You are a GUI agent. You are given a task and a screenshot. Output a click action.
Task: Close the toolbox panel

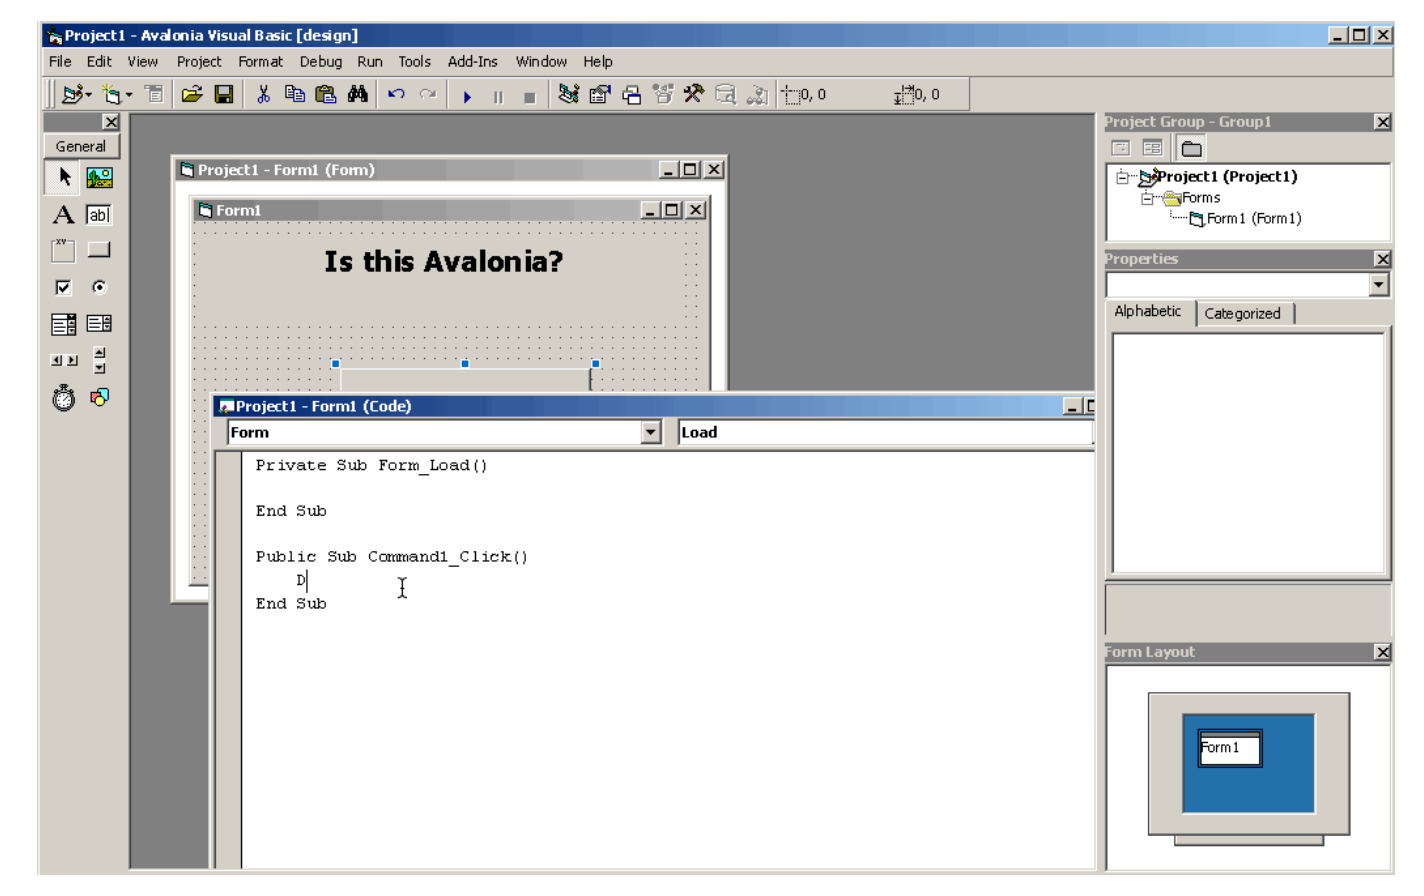[x=111, y=122]
